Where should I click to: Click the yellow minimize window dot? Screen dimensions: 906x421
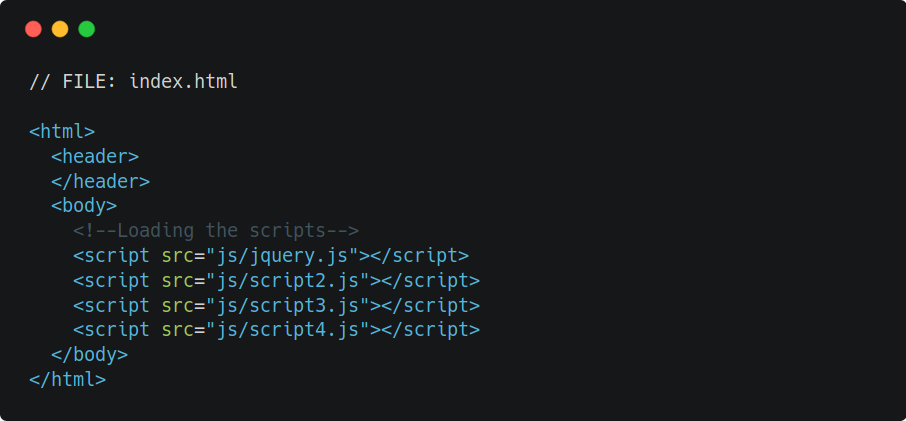[x=60, y=29]
